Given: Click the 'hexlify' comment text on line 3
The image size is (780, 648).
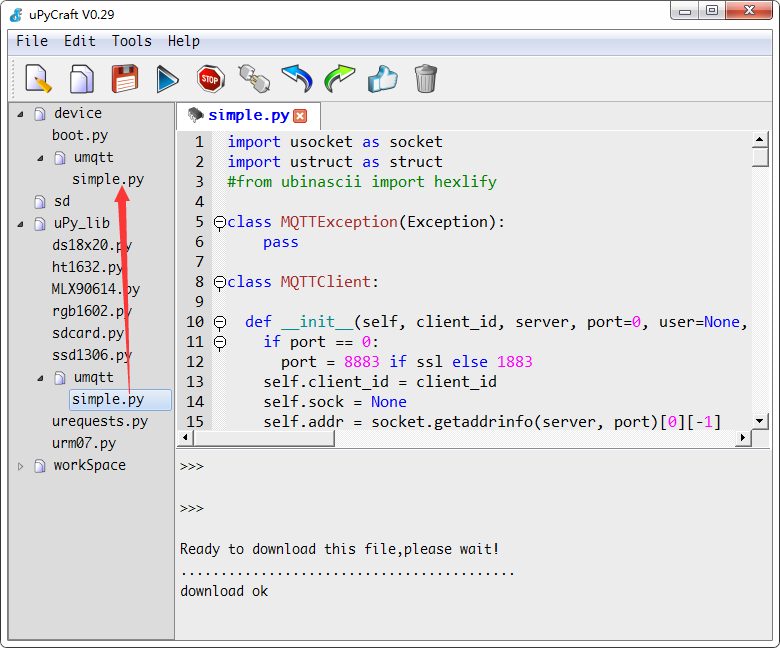Looking at the screenshot, I should 465,182.
